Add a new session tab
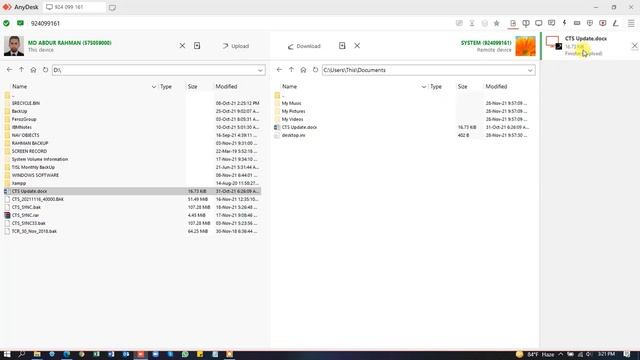The width and height of the screenshot is (640, 360). (112, 7)
